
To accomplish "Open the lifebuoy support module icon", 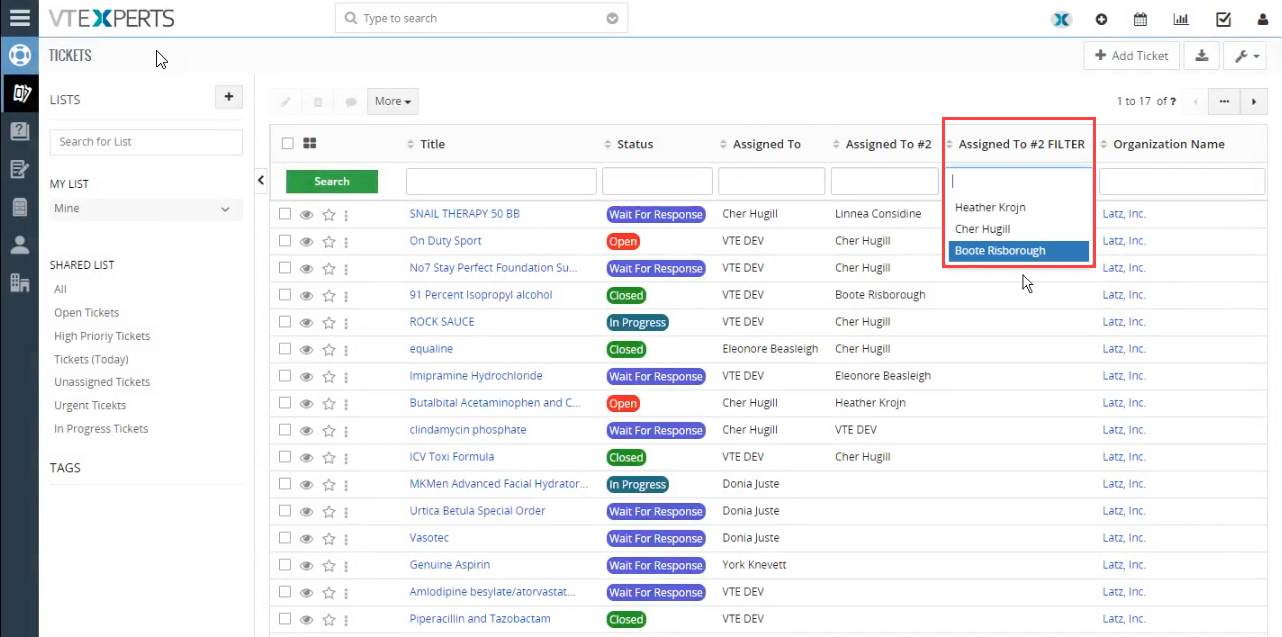I will coord(19,55).
